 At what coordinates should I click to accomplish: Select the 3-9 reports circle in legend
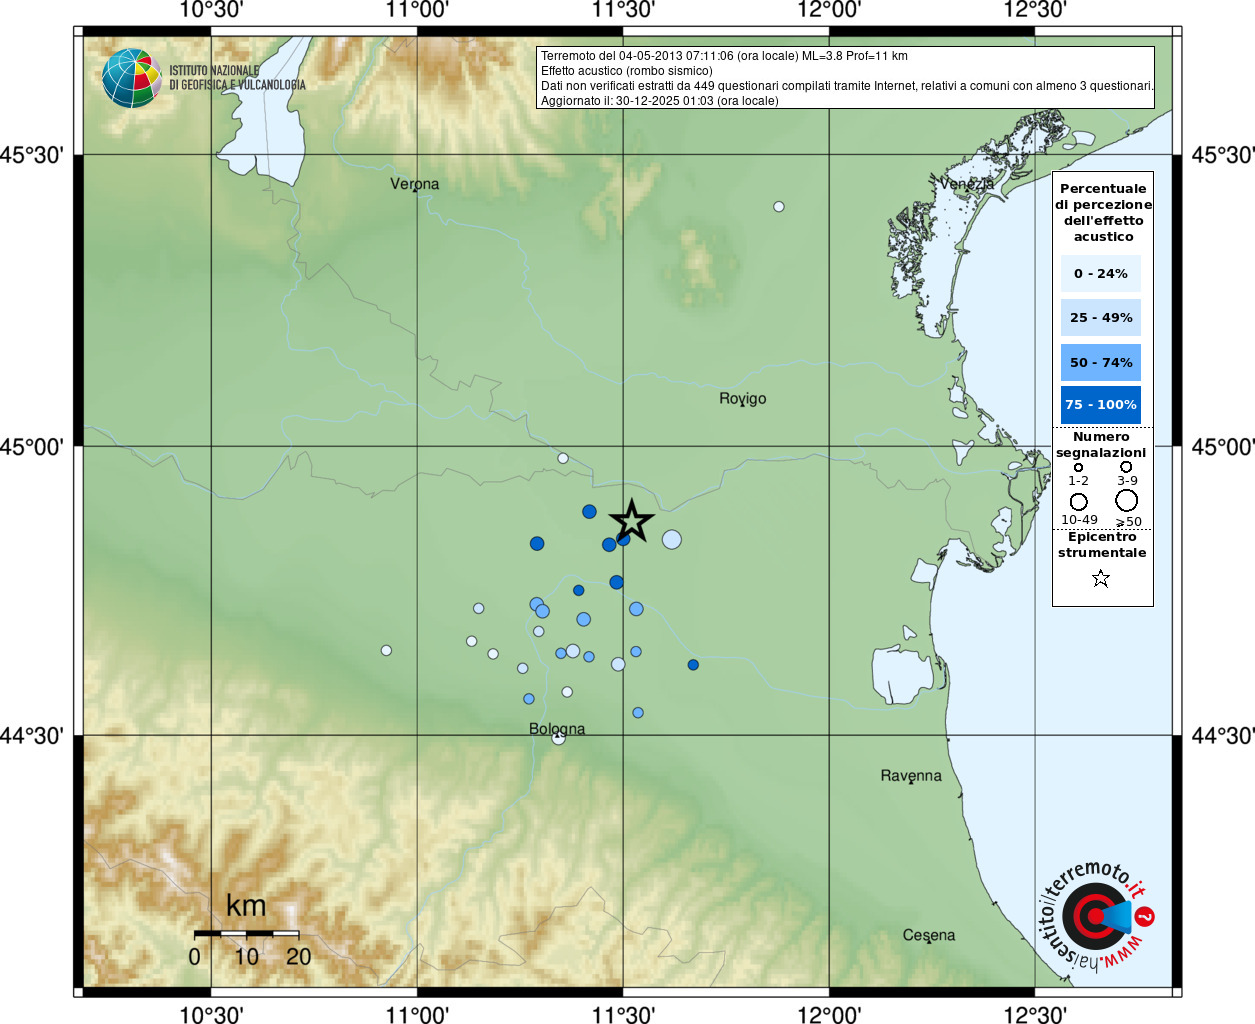(x=1126, y=467)
